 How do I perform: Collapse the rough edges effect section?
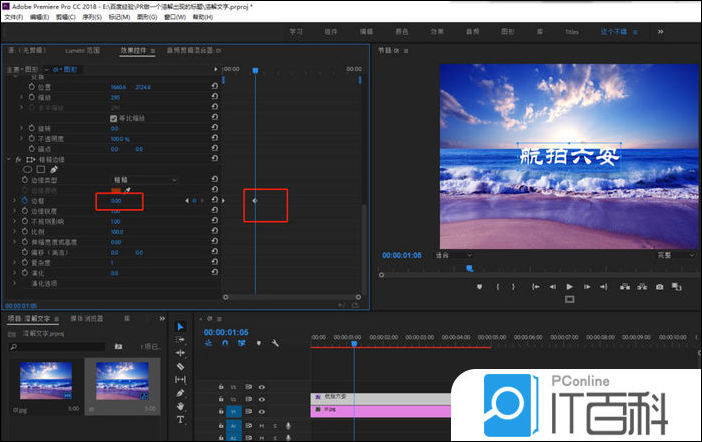9,159
